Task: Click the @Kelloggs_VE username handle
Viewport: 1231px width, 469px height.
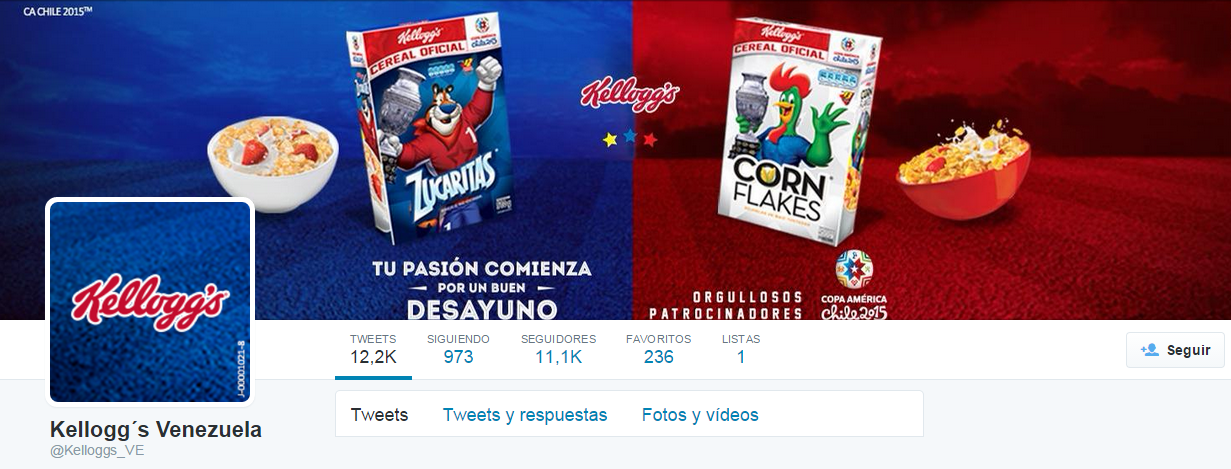Action: (98, 452)
